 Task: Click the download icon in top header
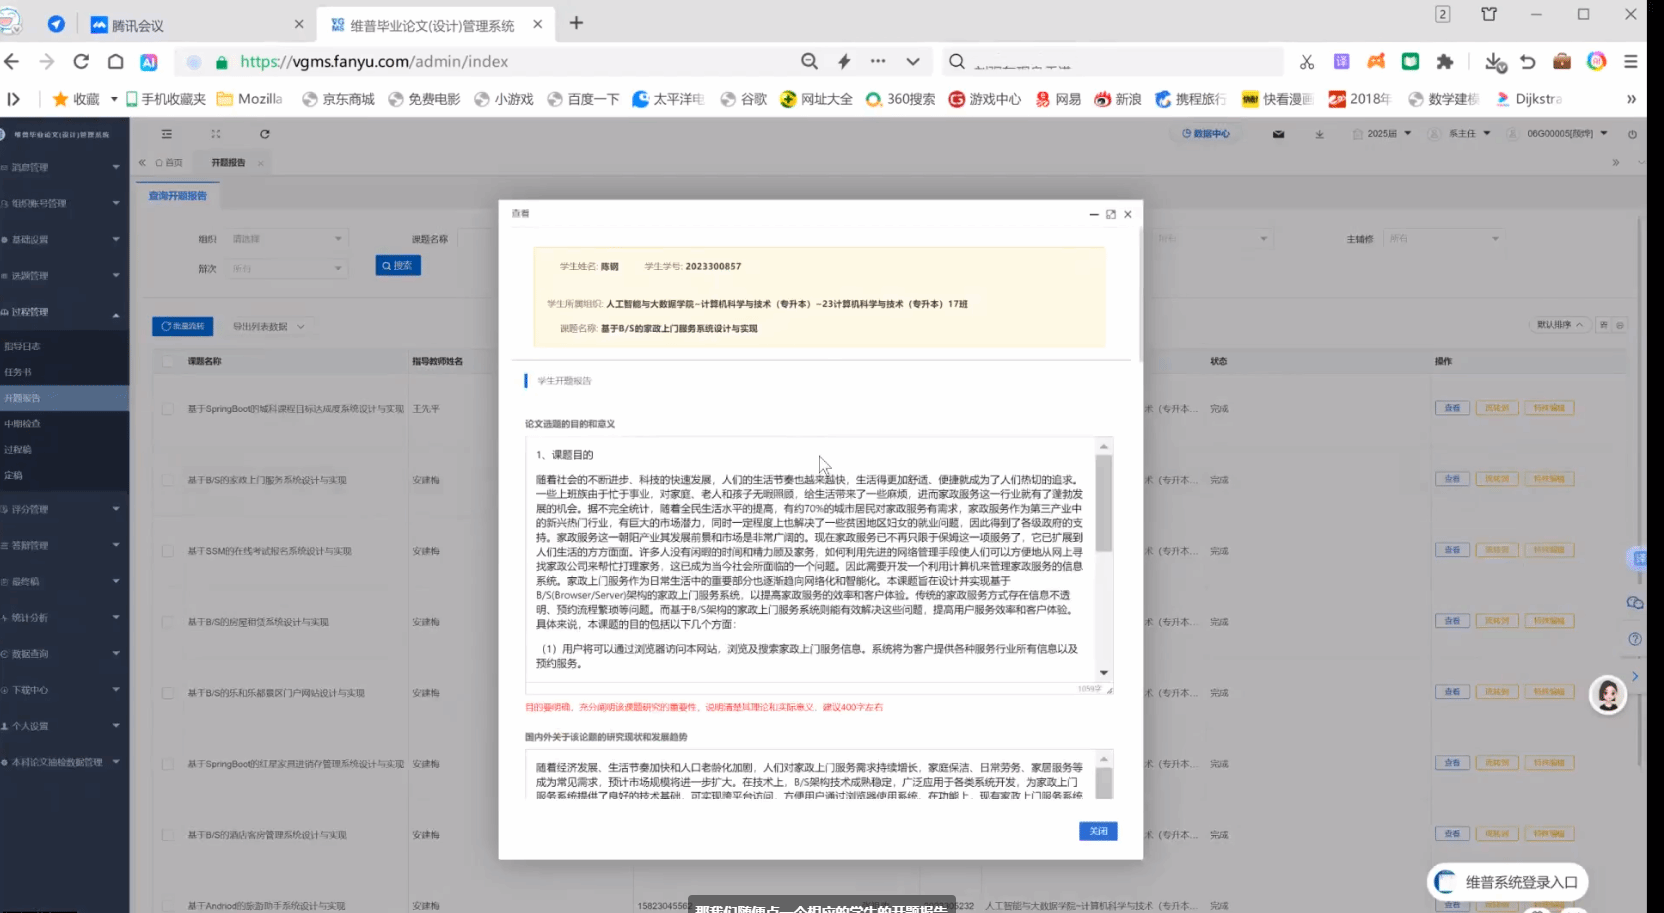click(1319, 134)
